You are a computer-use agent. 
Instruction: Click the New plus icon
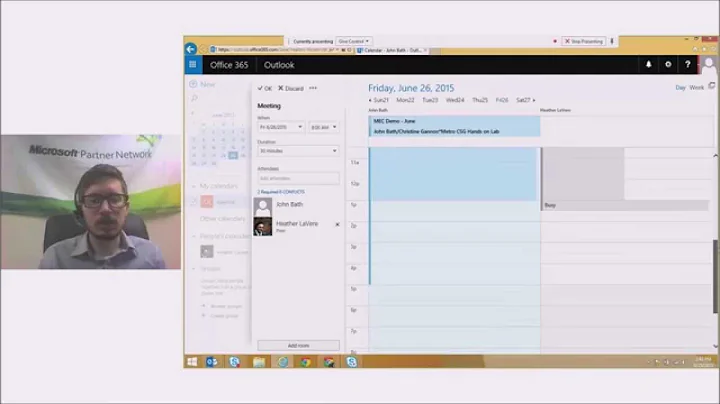[193, 84]
